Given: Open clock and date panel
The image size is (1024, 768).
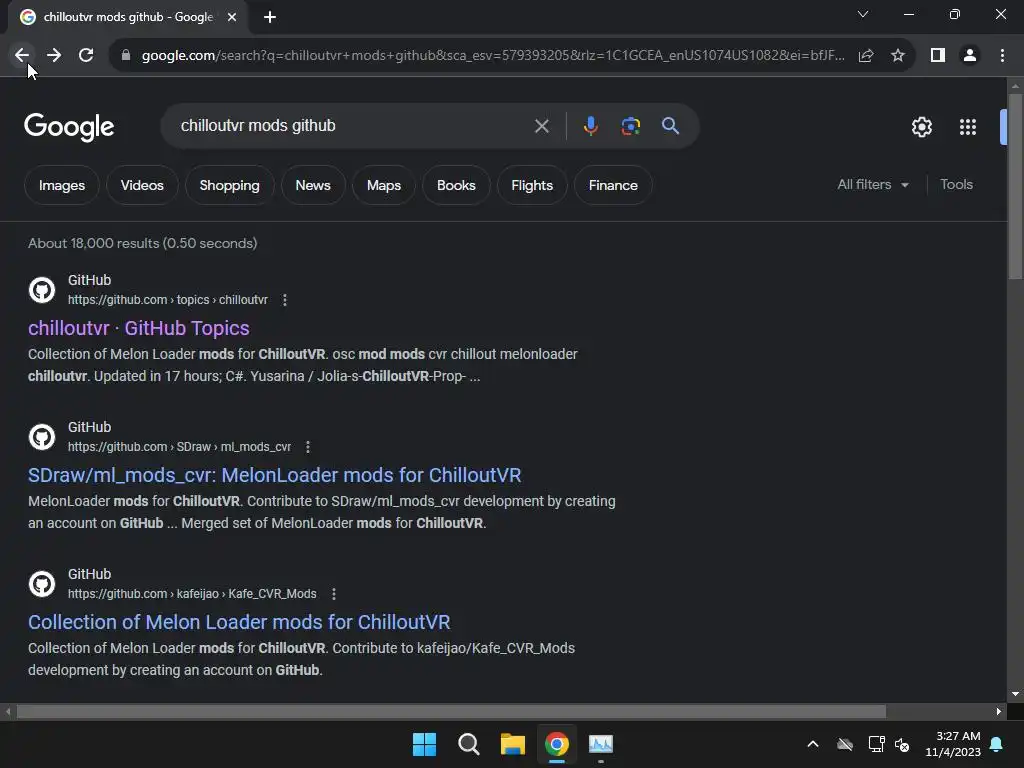Looking at the screenshot, I should tap(953, 744).
